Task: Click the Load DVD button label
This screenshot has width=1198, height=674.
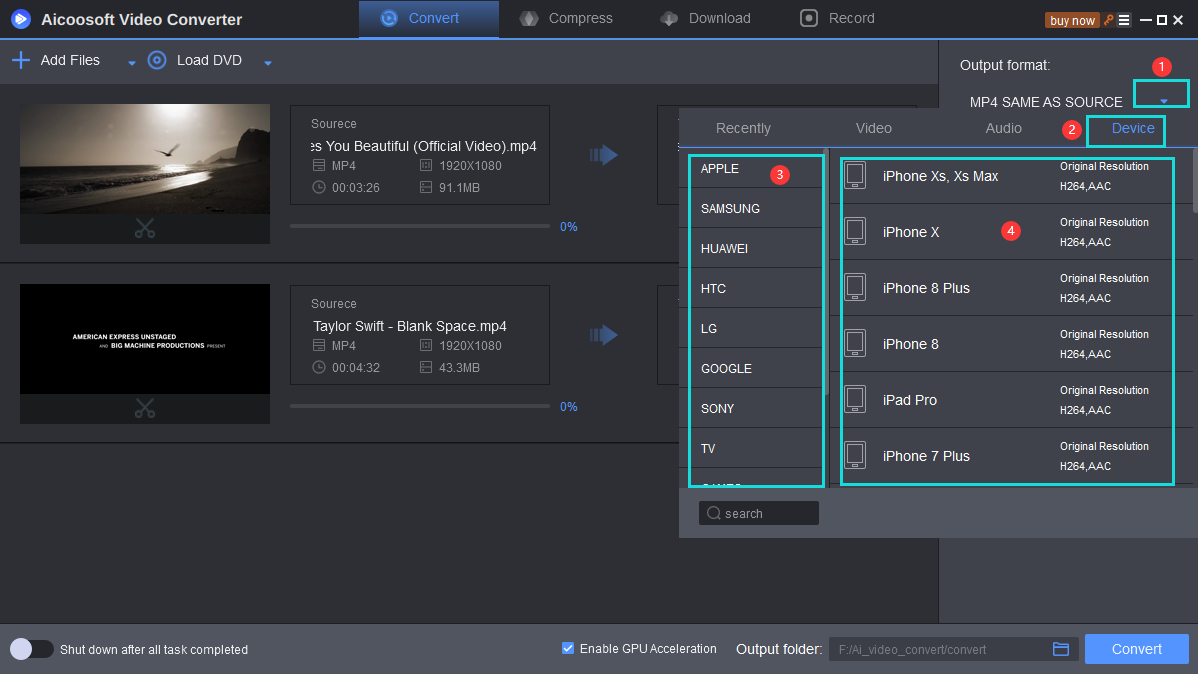Action: 209,60
